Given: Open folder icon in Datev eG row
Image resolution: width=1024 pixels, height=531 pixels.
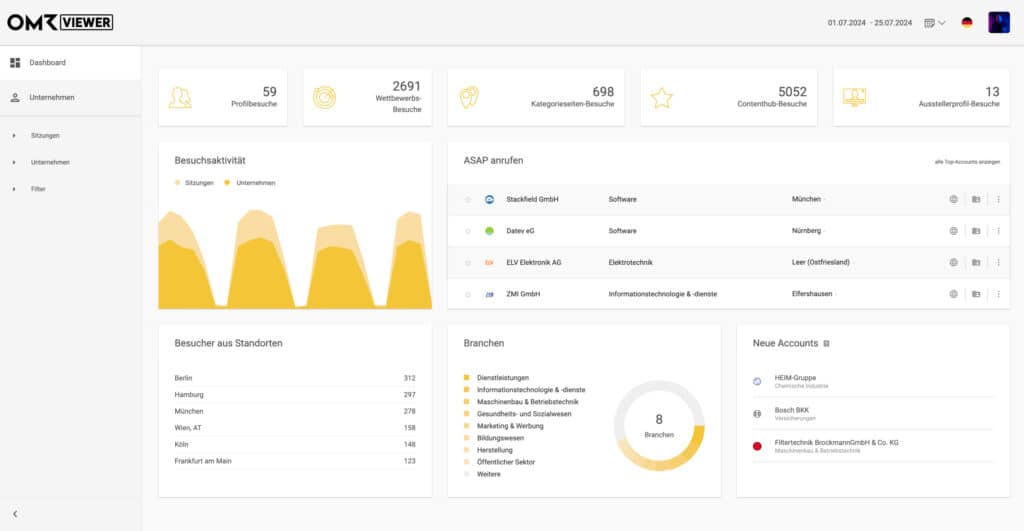Looking at the screenshot, I should pos(976,231).
